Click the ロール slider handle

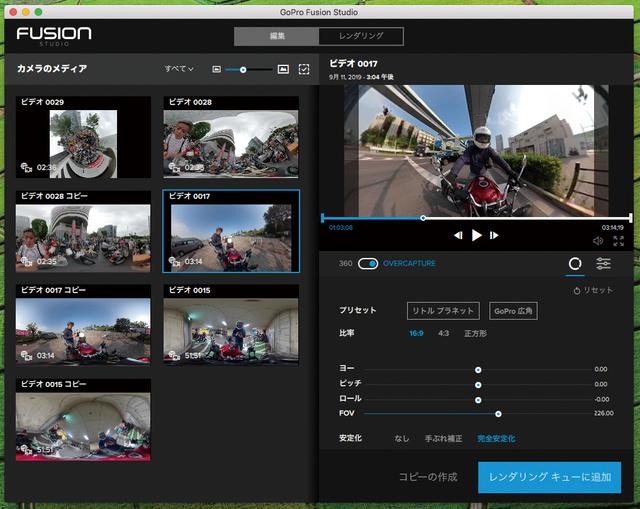tap(478, 400)
